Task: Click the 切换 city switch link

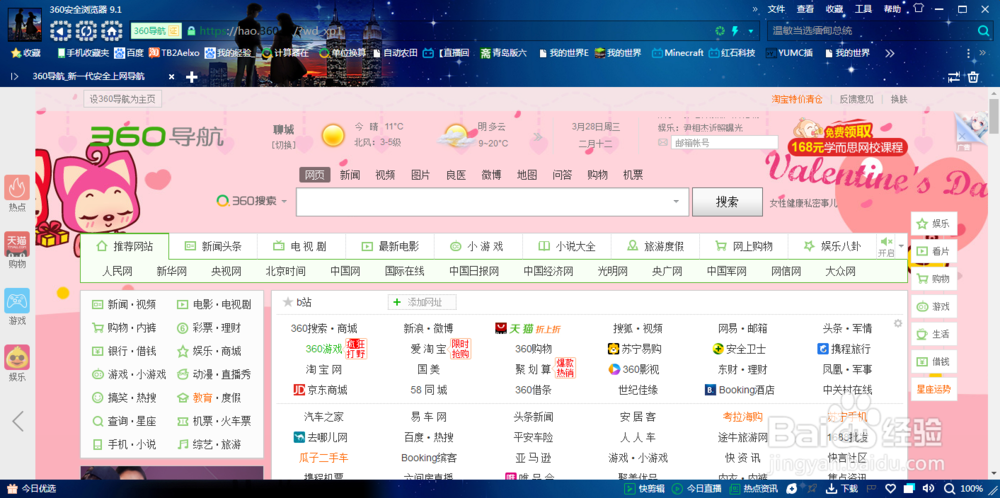Action: [x=284, y=145]
